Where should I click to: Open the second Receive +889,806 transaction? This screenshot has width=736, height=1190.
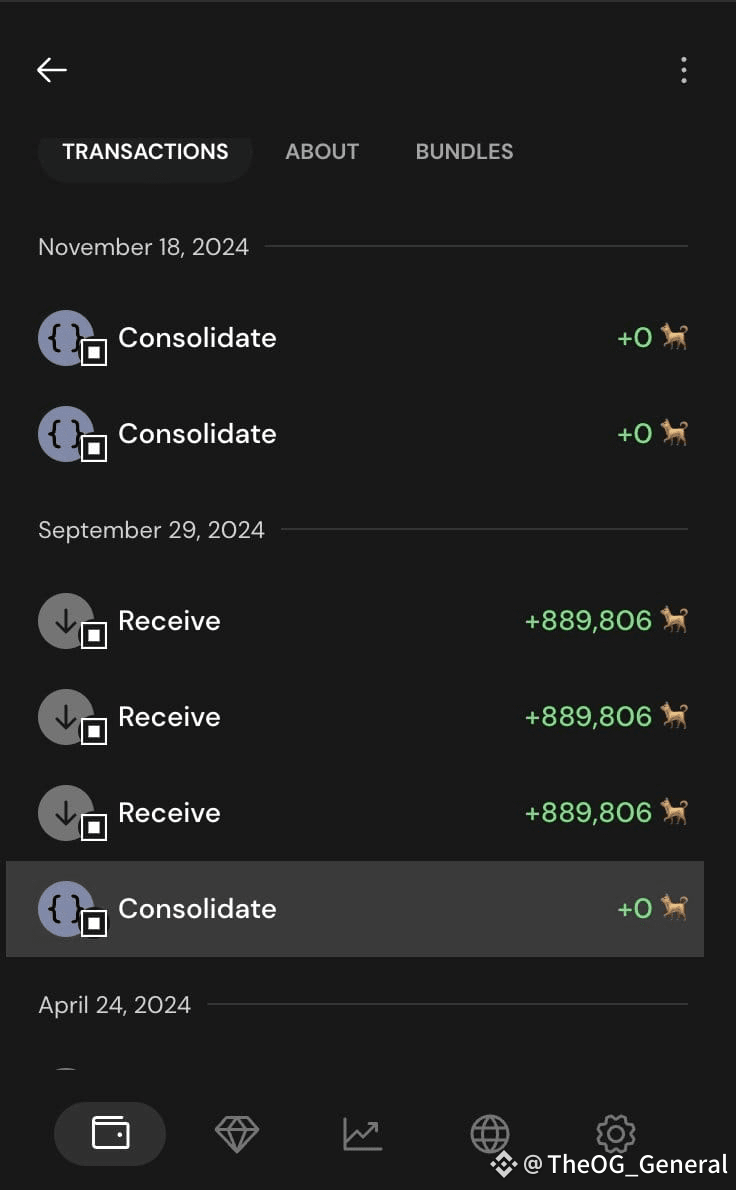363,716
